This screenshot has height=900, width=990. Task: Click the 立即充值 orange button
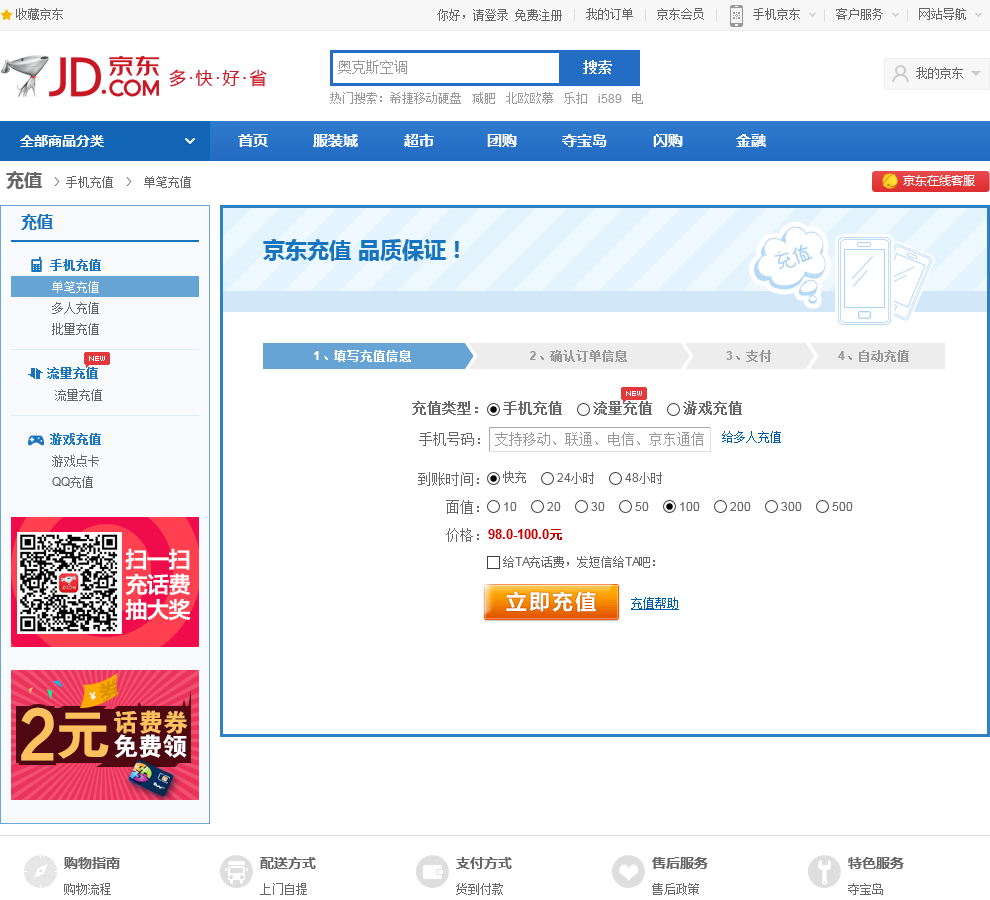551,602
